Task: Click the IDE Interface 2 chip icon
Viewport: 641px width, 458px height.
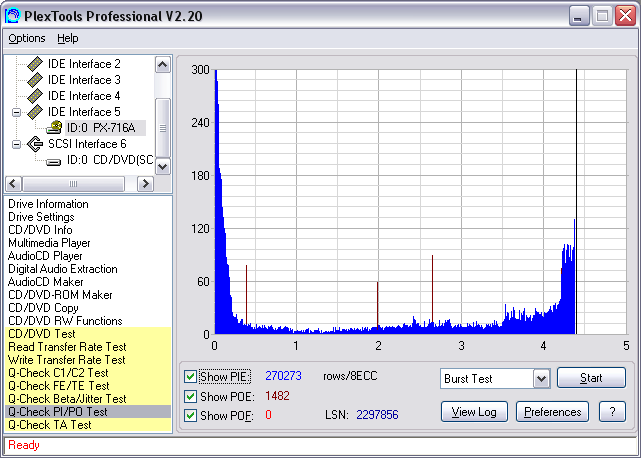Action: pyautogui.click(x=35, y=64)
